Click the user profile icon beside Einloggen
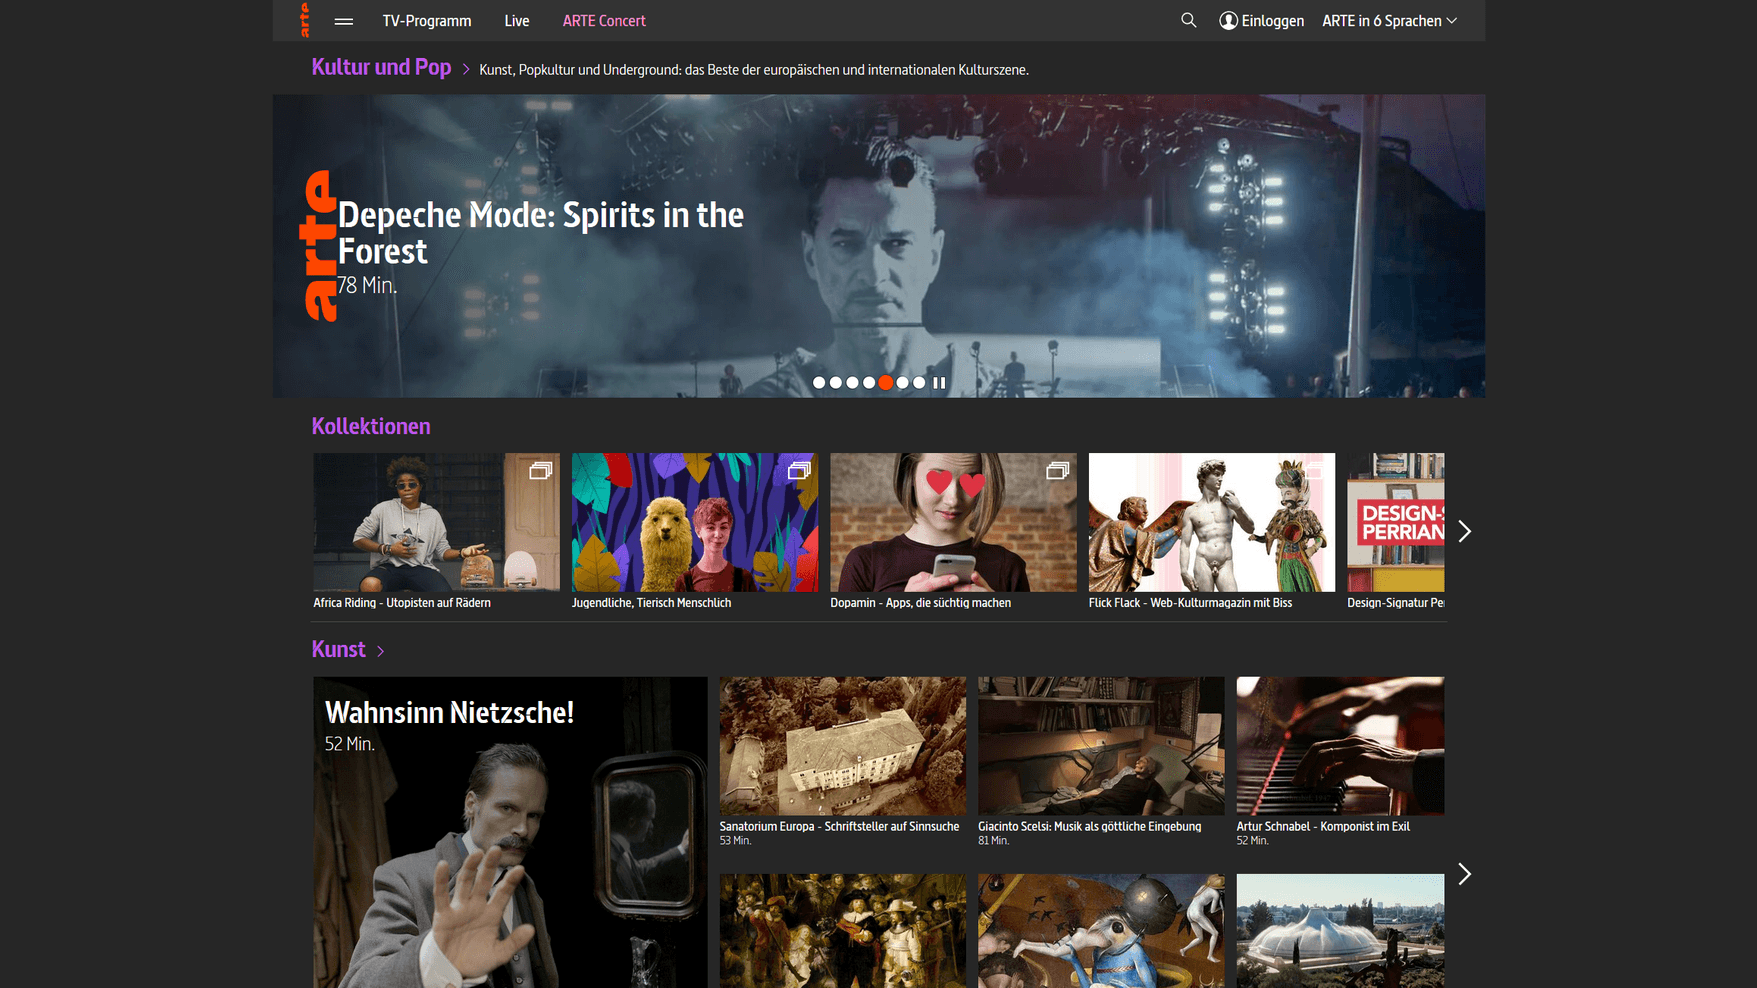The image size is (1757, 988). point(1228,20)
